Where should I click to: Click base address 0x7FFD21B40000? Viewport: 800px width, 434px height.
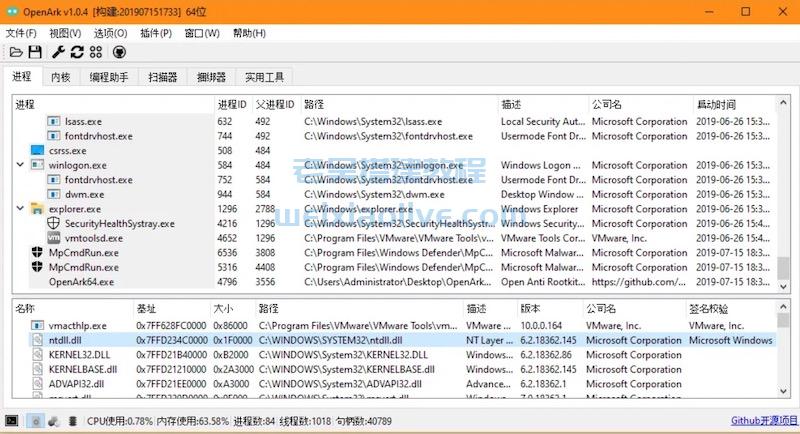pos(171,355)
